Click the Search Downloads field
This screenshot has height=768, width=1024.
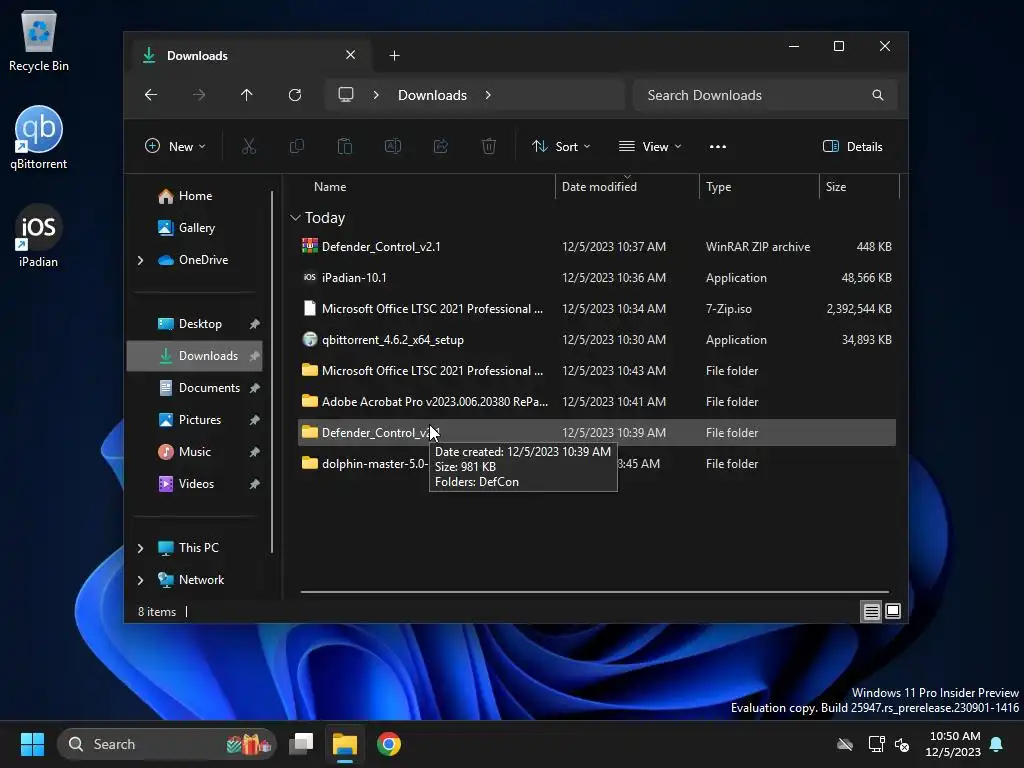pyautogui.click(x=764, y=95)
